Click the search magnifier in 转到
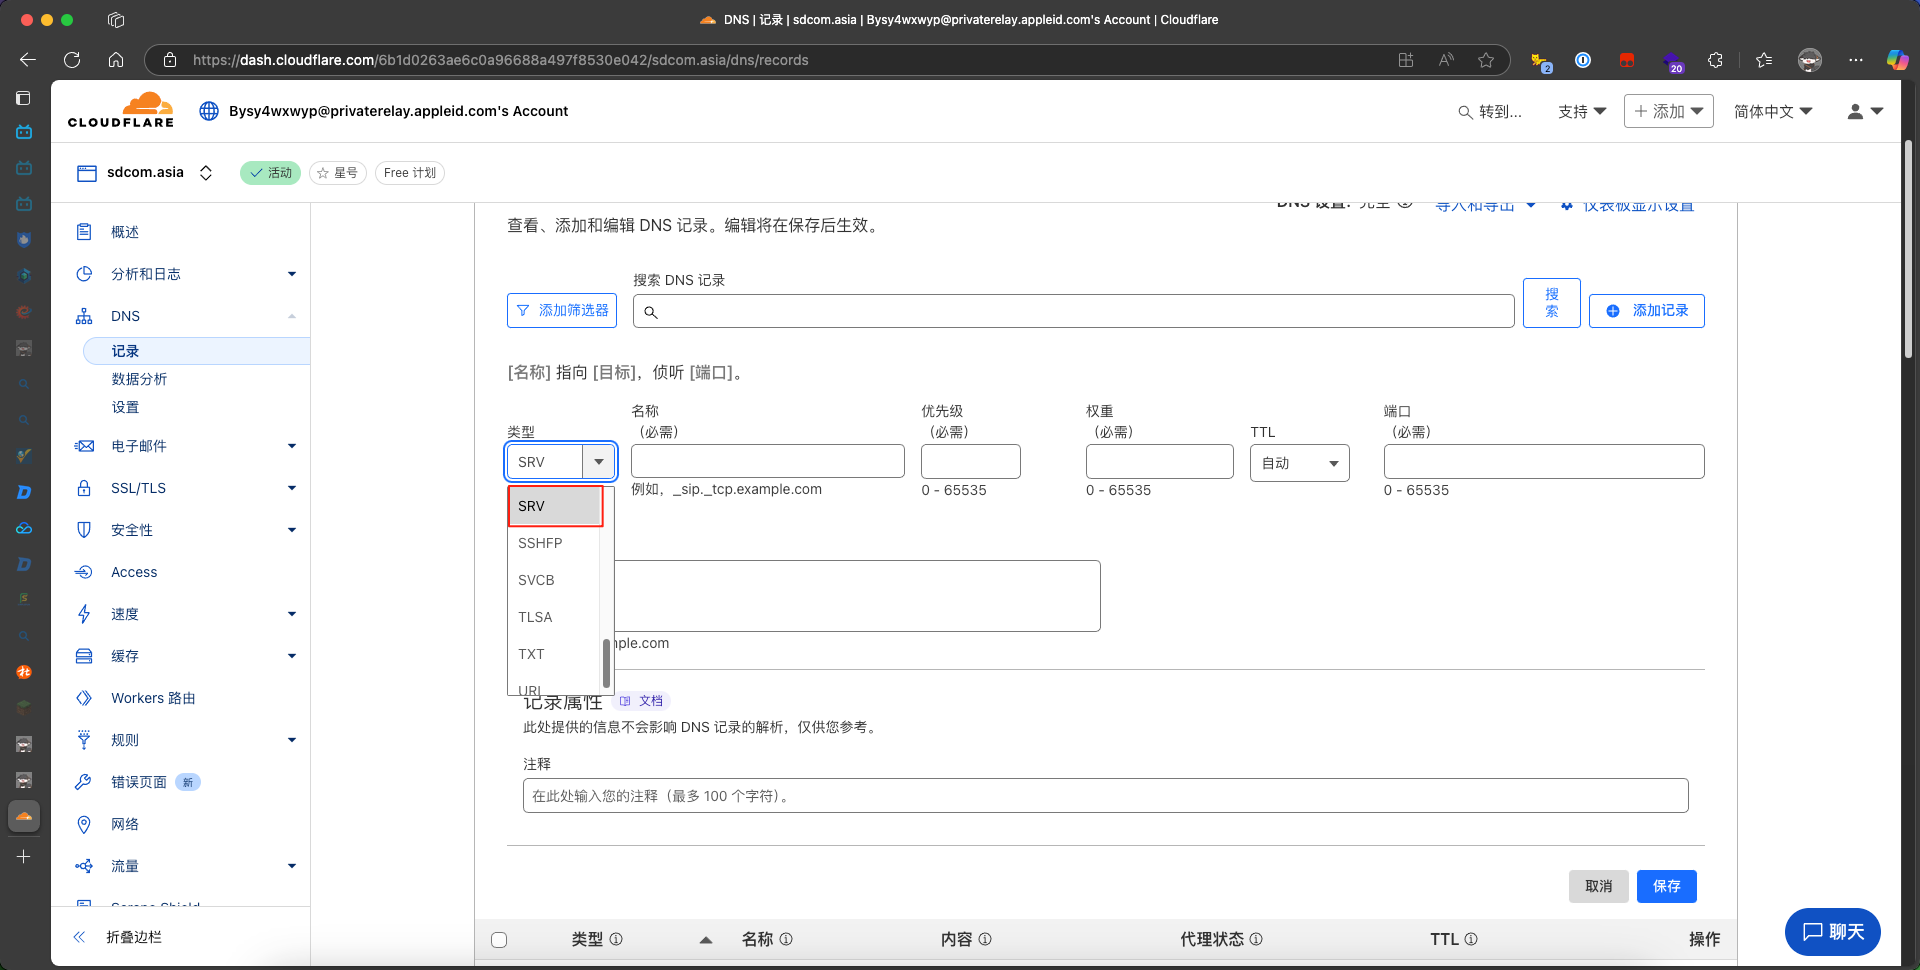 click(1465, 112)
